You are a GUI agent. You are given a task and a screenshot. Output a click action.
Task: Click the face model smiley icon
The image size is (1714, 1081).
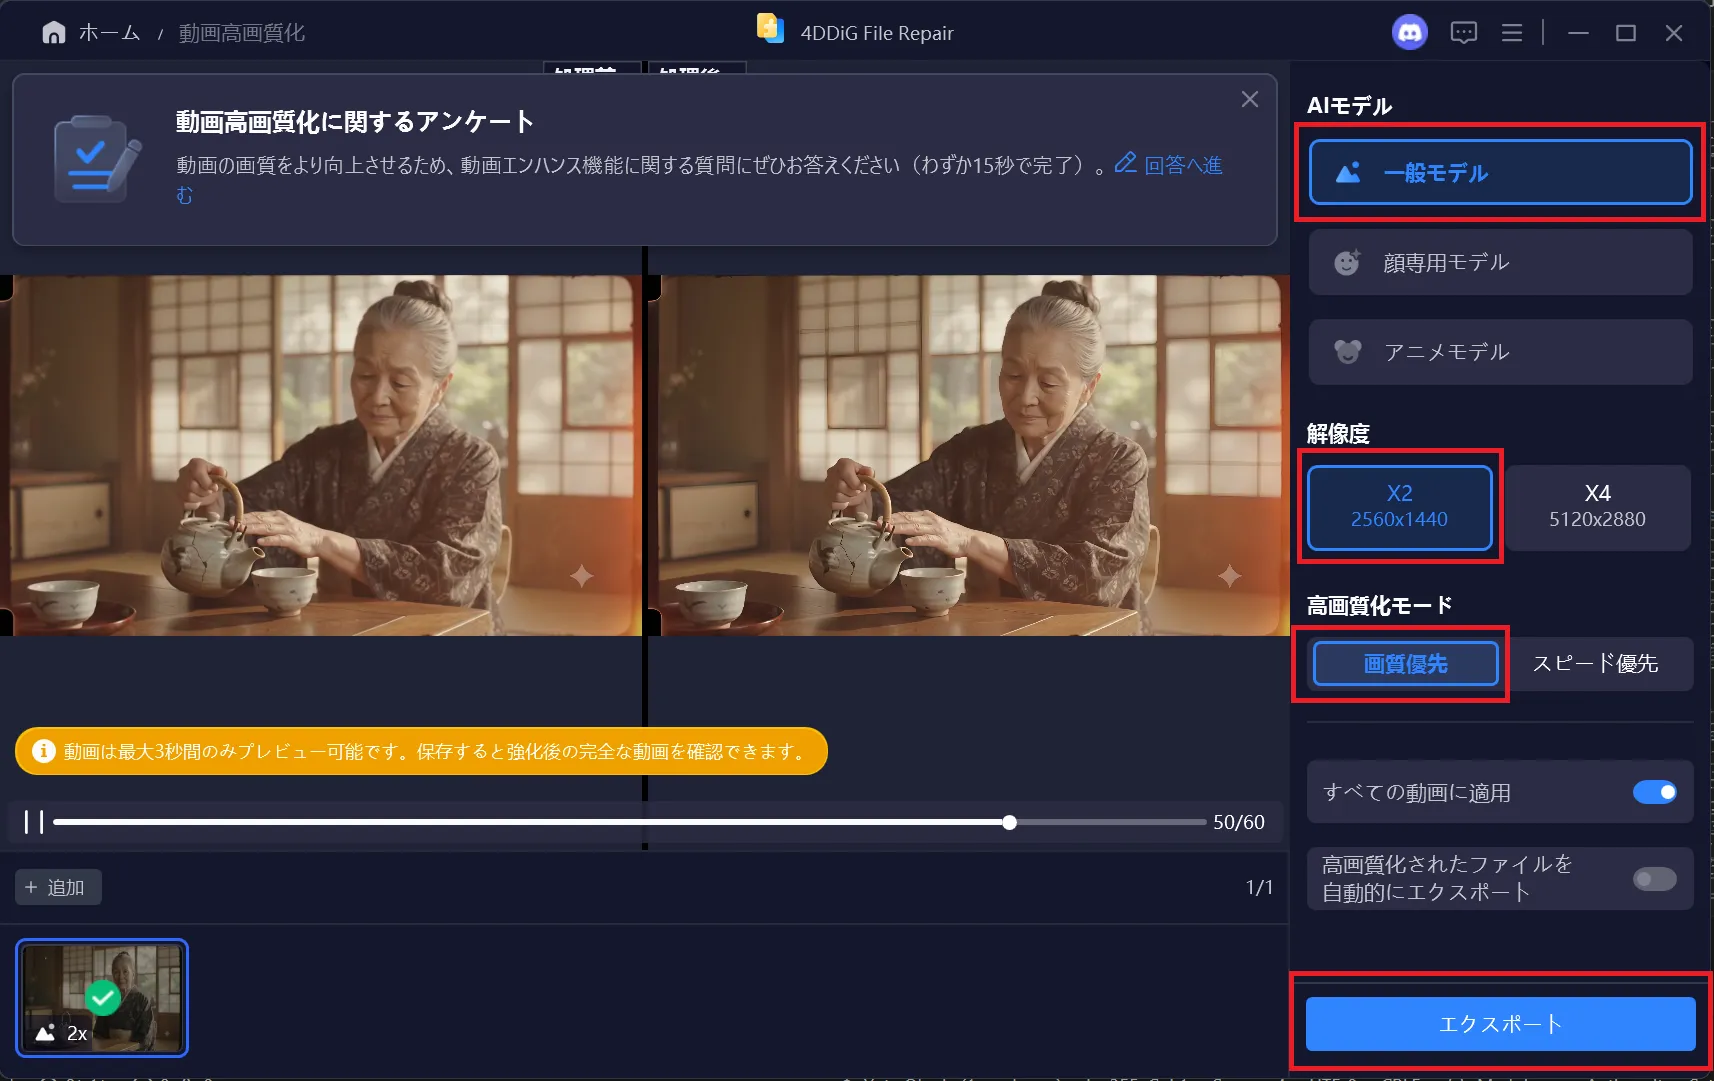point(1348,262)
